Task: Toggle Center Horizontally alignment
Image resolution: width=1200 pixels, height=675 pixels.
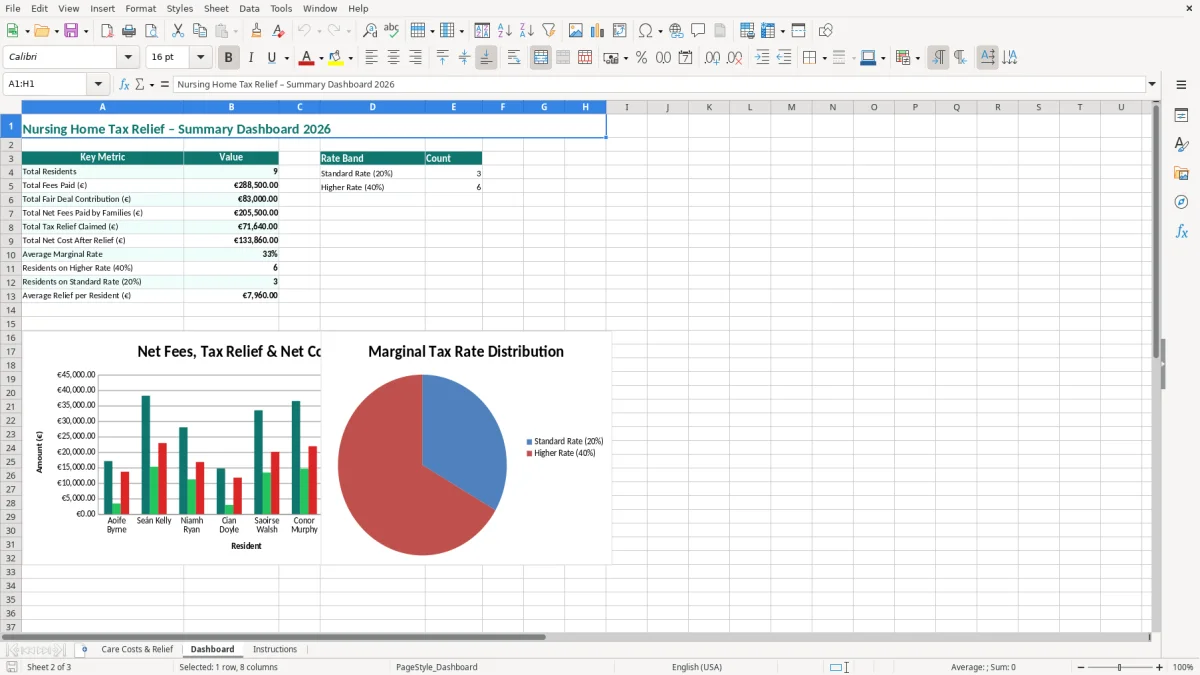Action: click(394, 58)
